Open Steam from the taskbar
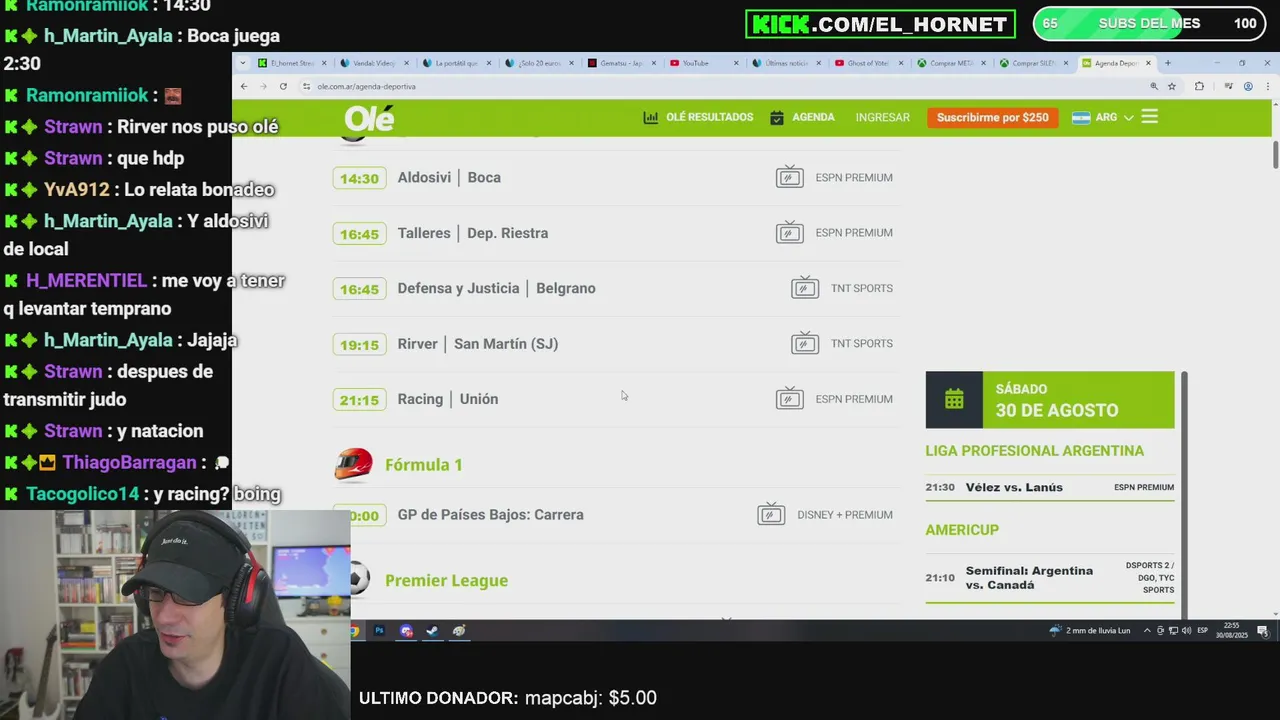Viewport: 1280px width, 720px height. click(432, 631)
